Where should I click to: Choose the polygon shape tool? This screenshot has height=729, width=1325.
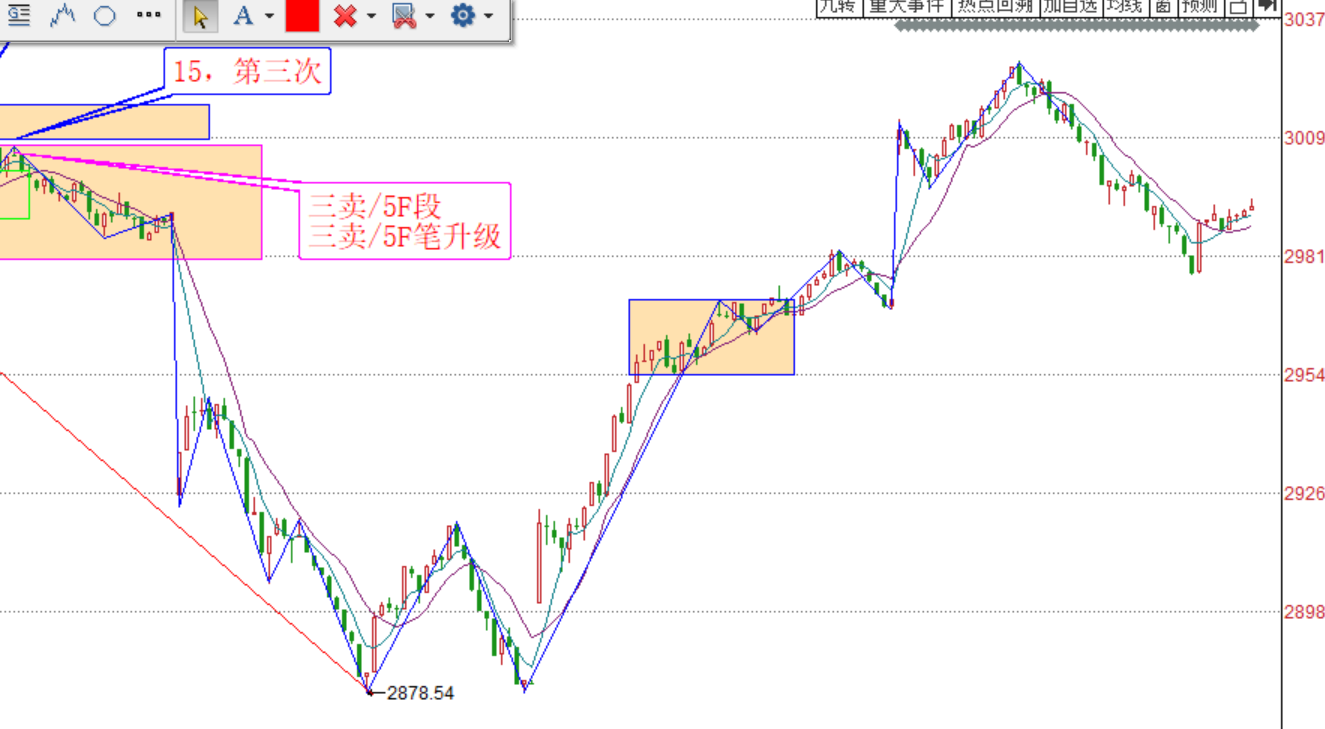pyautogui.click(x=104, y=16)
